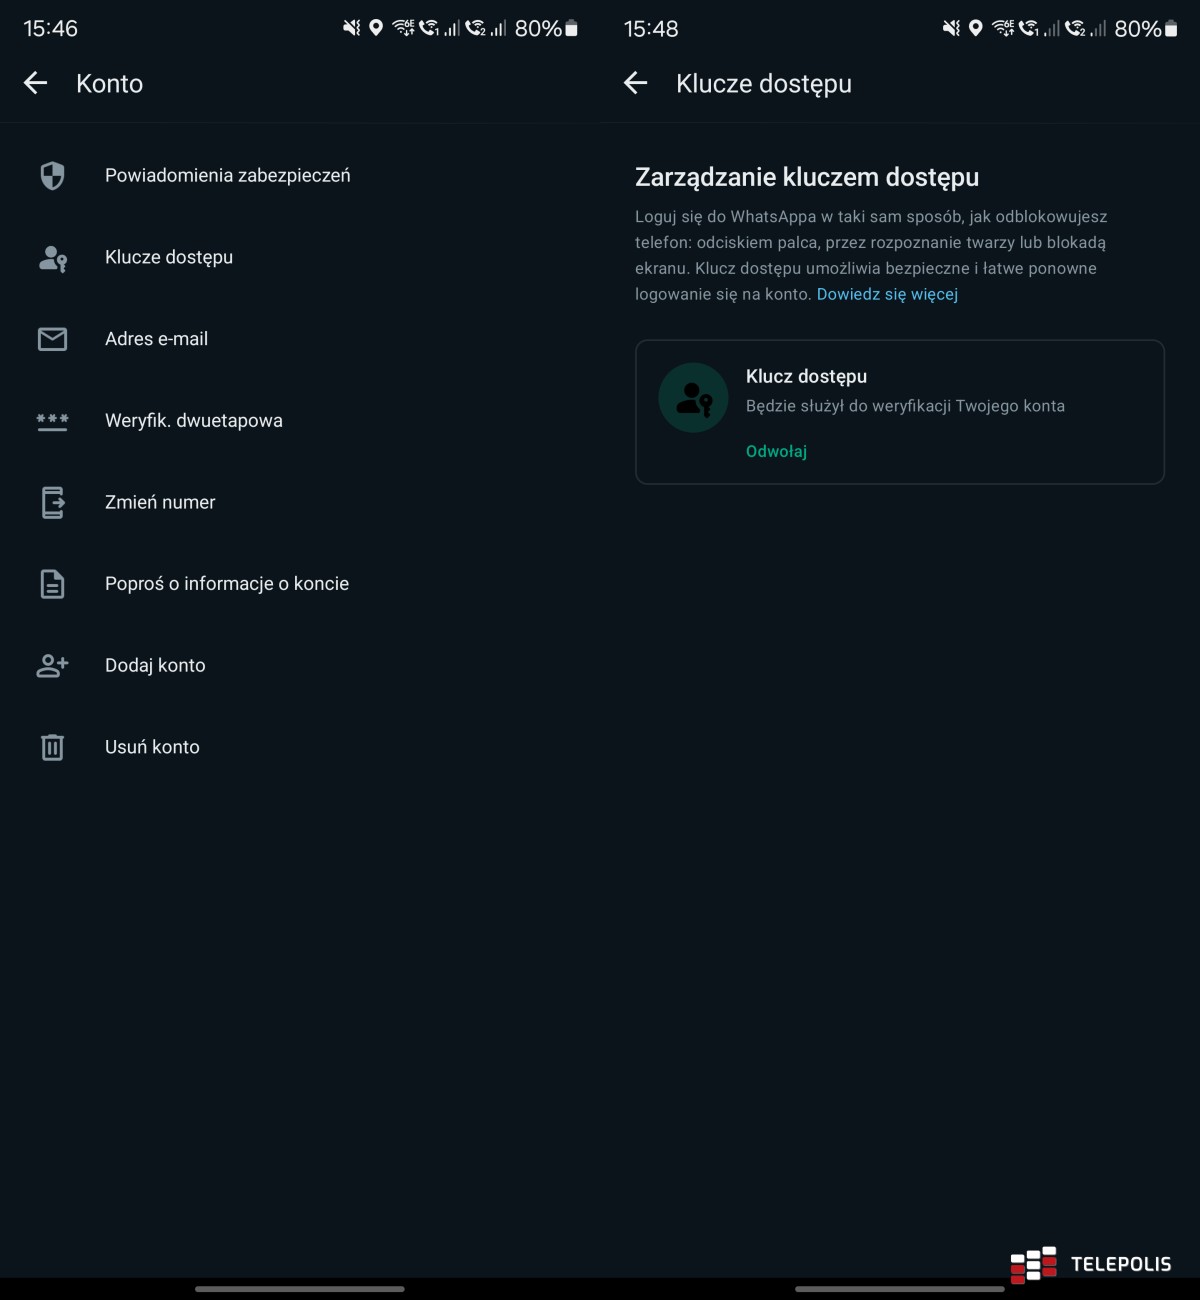This screenshot has height=1300, width=1200.
Task: Choose Zmień numer option
Action: (160, 502)
